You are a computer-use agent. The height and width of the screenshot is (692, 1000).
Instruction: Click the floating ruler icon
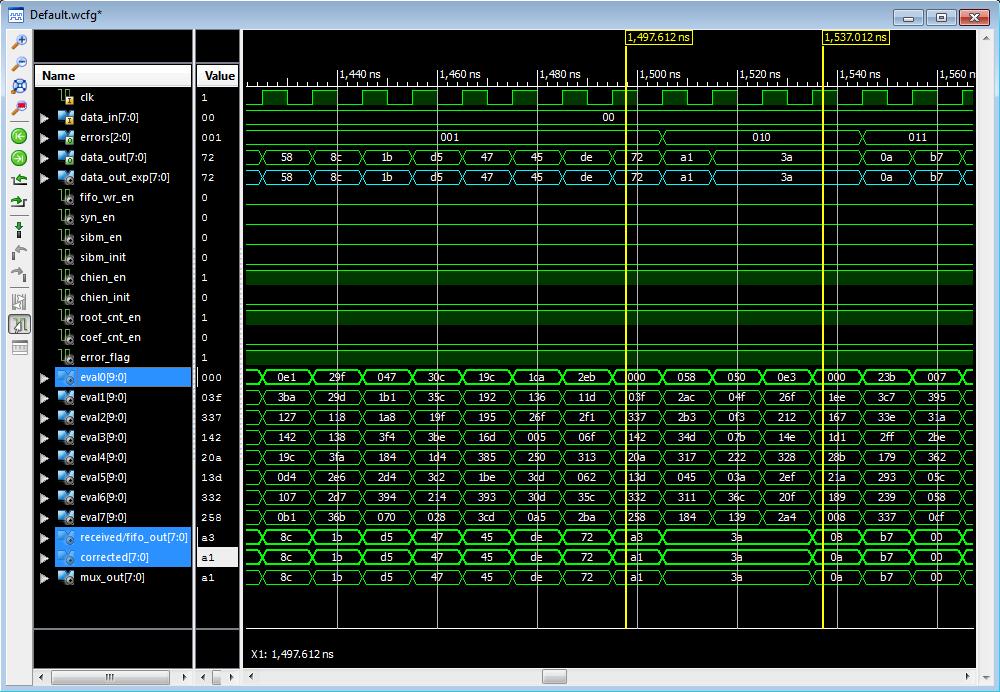click(19, 347)
